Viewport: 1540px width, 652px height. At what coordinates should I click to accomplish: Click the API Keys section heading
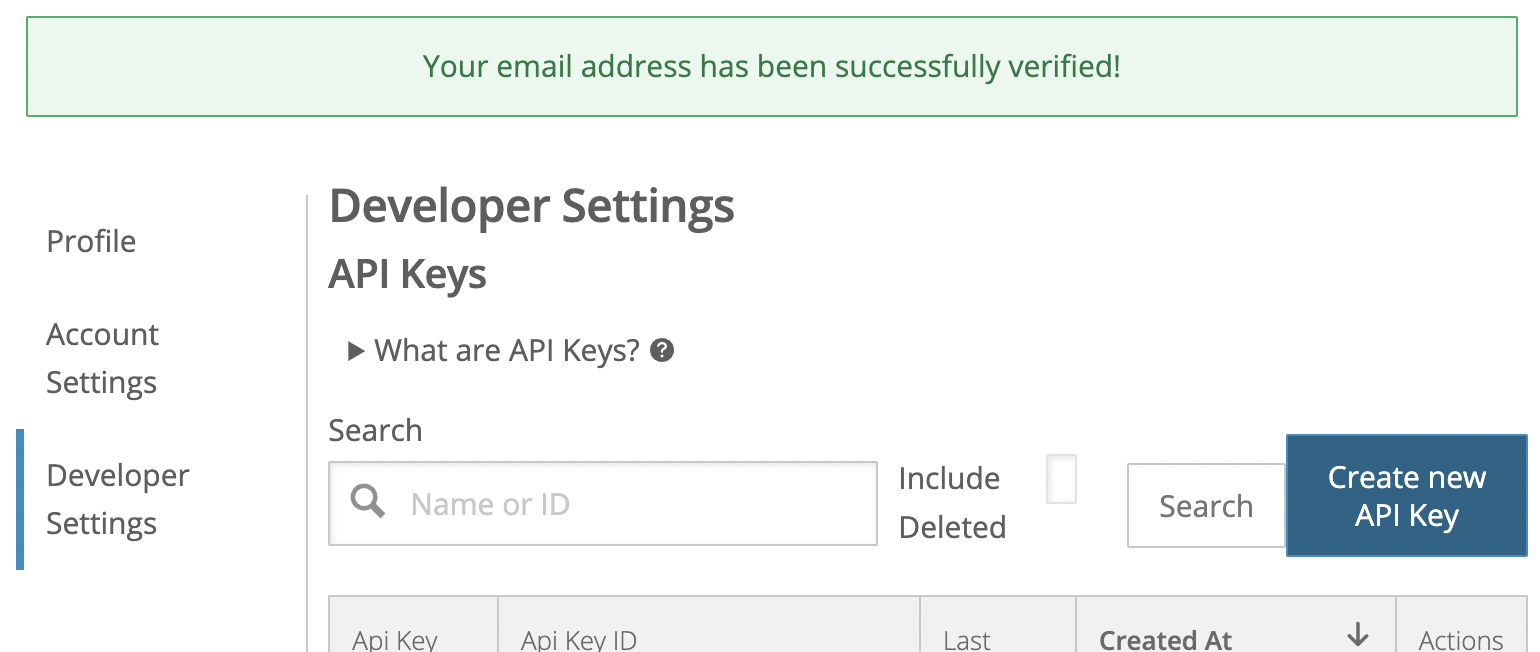coord(407,274)
